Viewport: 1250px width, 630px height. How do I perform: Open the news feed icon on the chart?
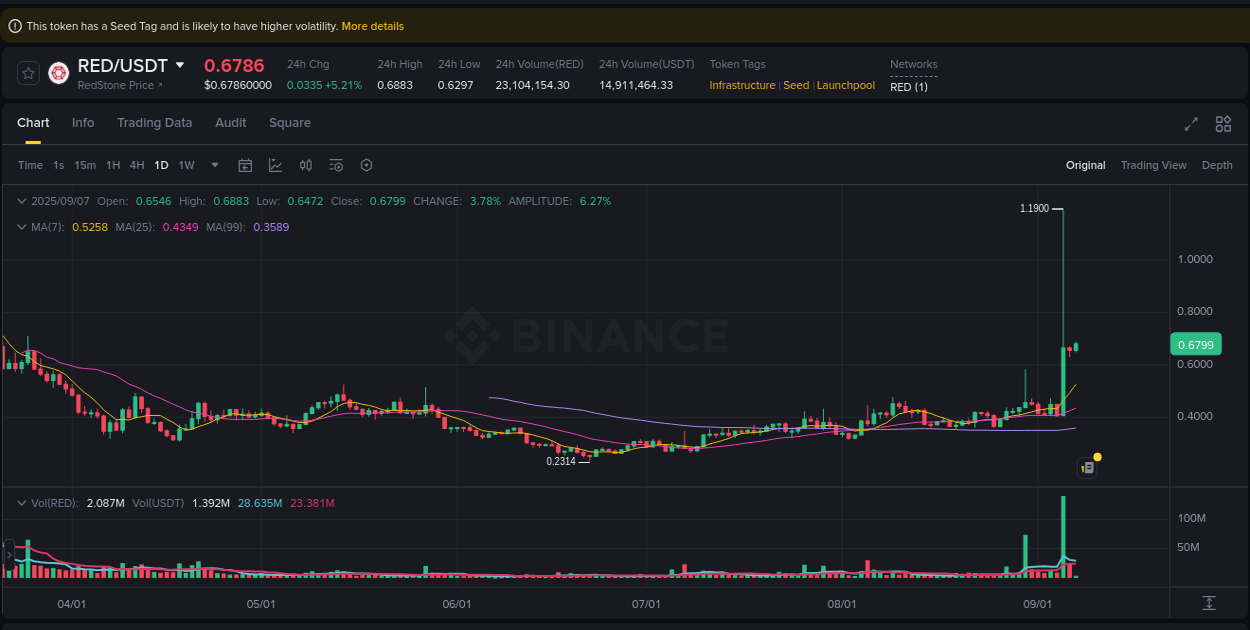tap(1087, 467)
